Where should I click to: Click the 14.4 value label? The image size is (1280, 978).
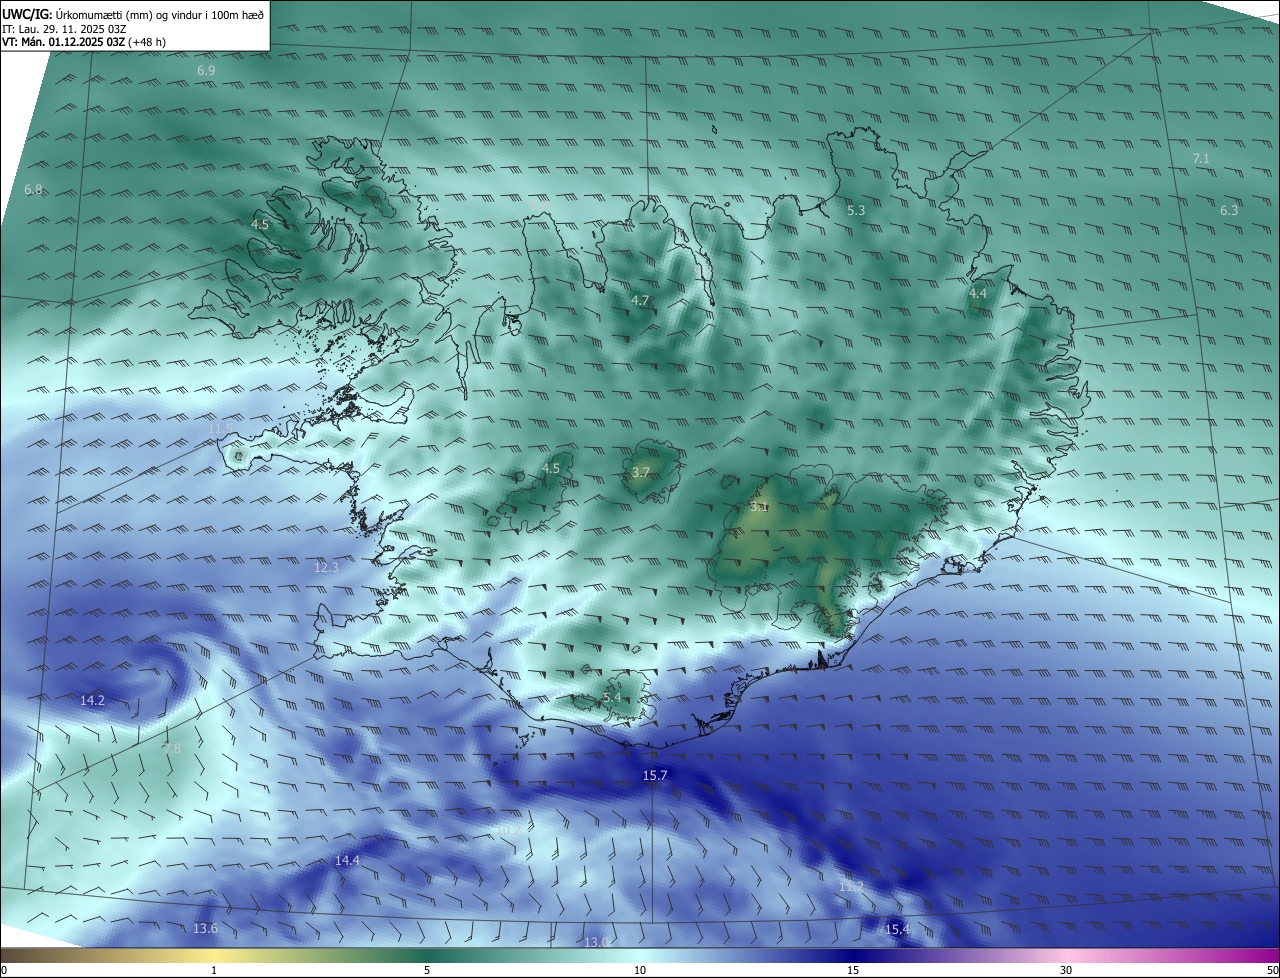[347, 860]
